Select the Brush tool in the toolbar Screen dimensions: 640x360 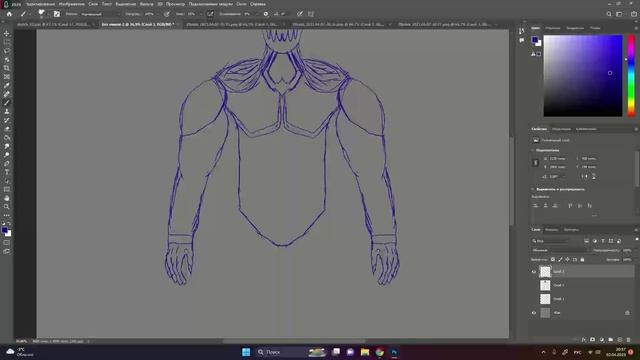(x=7, y=103)
